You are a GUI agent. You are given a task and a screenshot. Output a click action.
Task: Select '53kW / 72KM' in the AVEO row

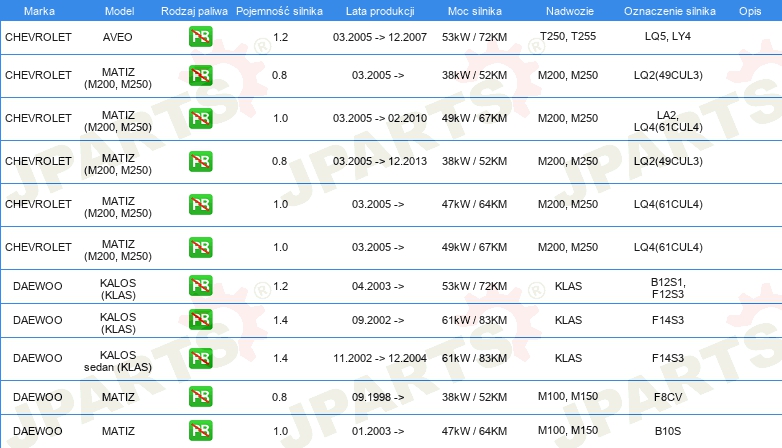point(474,37)
